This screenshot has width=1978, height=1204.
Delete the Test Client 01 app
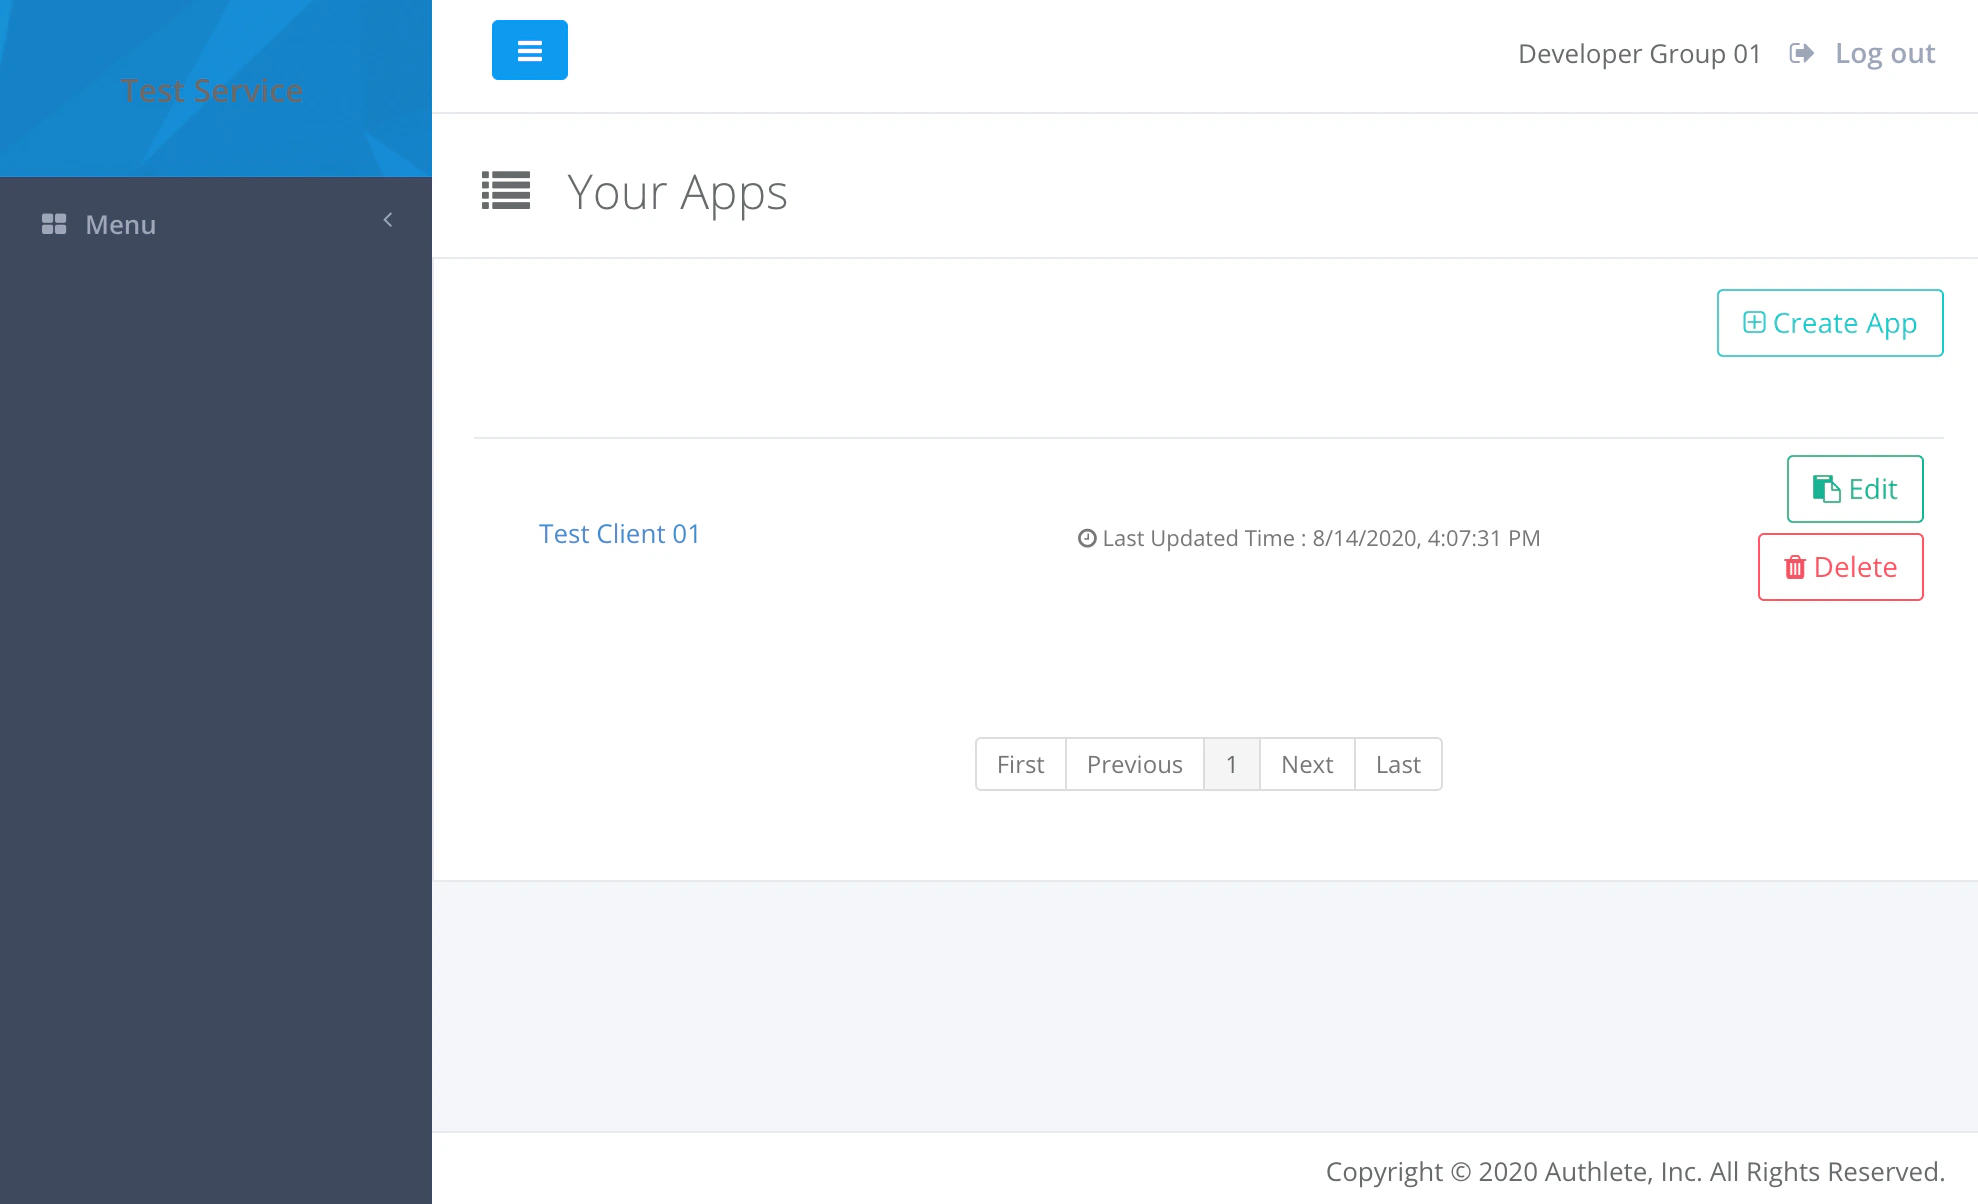(1840, 567)
